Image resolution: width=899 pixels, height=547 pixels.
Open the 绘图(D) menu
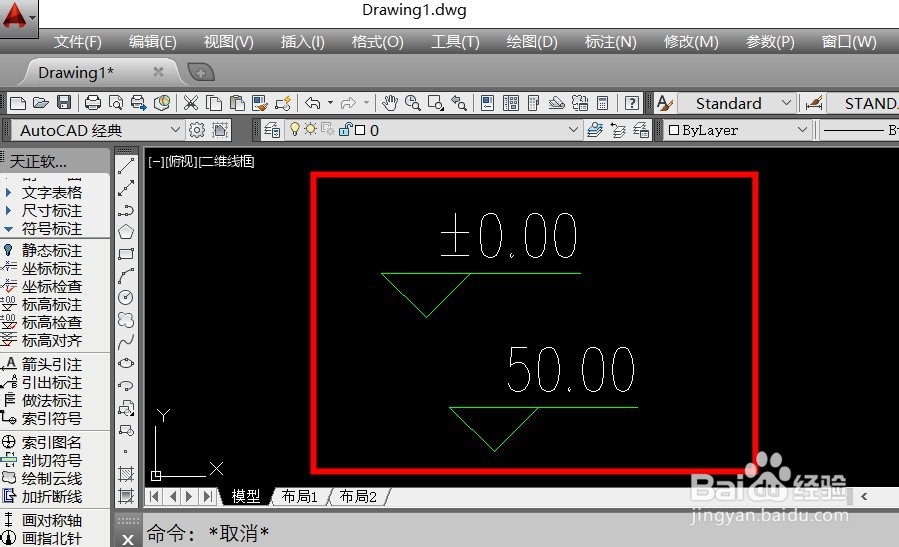point(531,42)
